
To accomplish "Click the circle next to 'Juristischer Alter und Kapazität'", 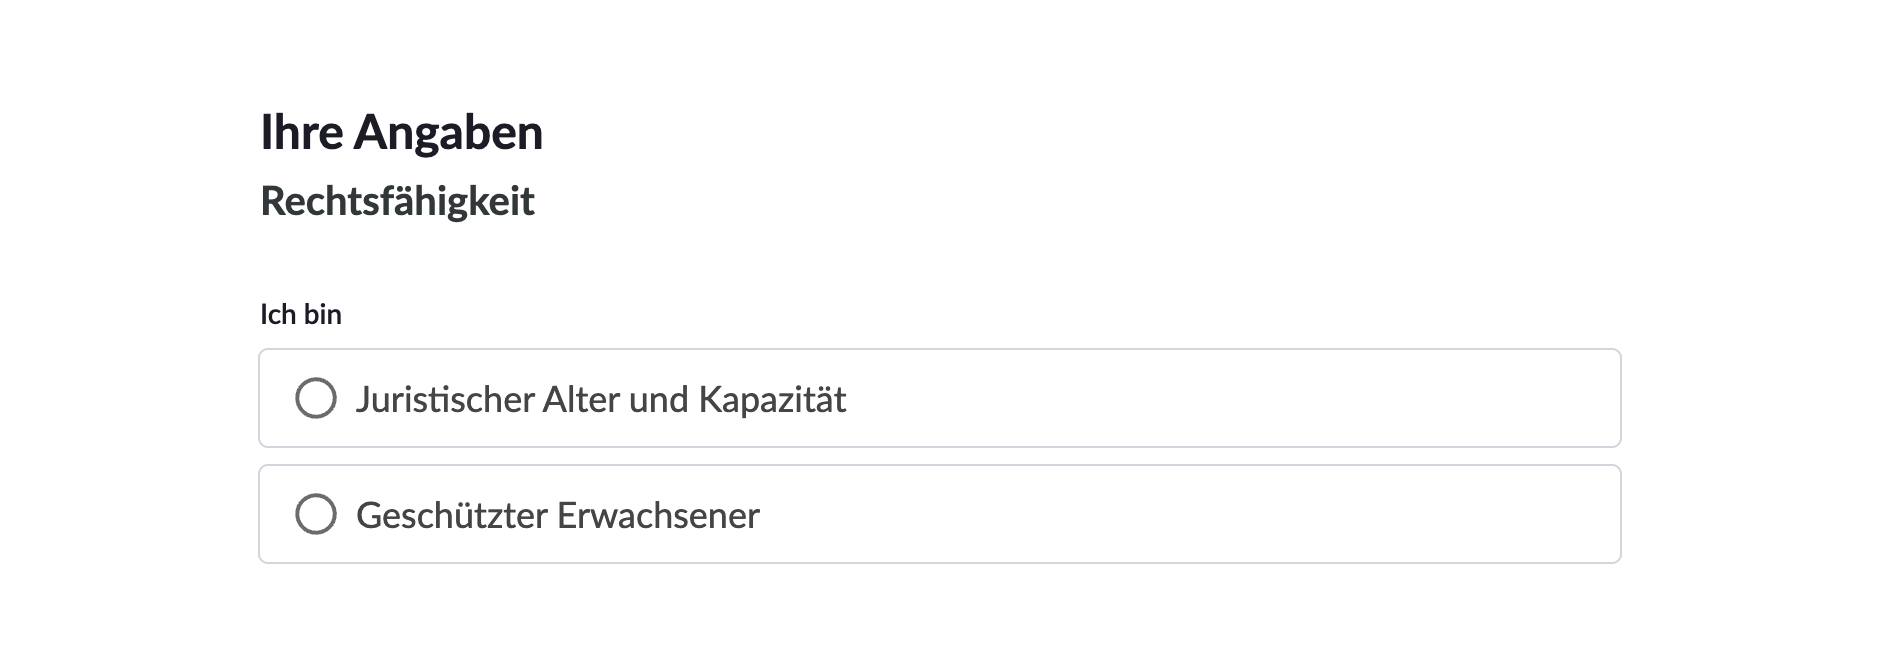I will 316,399.
